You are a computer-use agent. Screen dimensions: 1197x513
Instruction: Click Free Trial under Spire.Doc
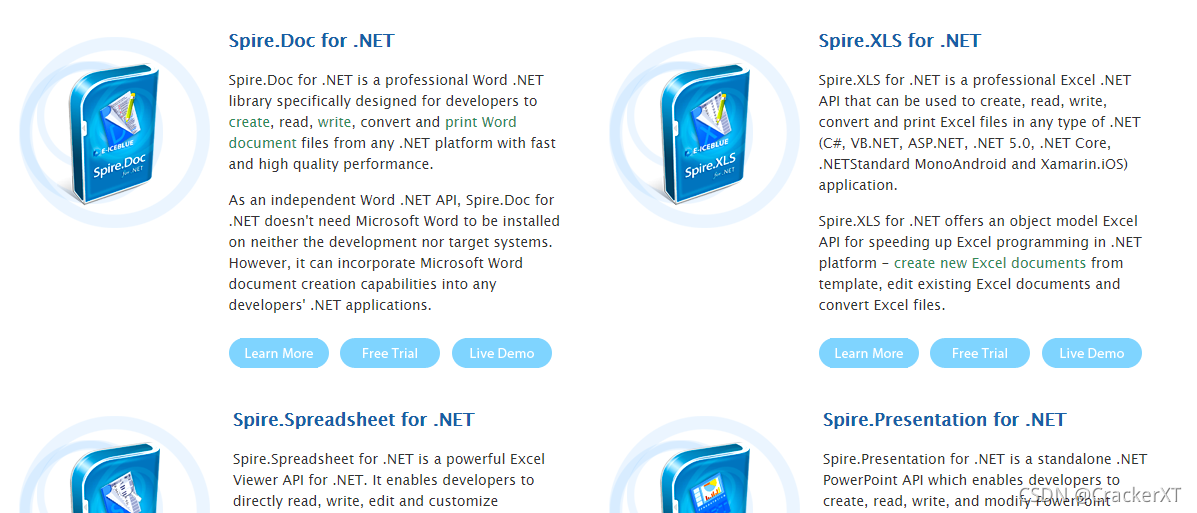390,353
